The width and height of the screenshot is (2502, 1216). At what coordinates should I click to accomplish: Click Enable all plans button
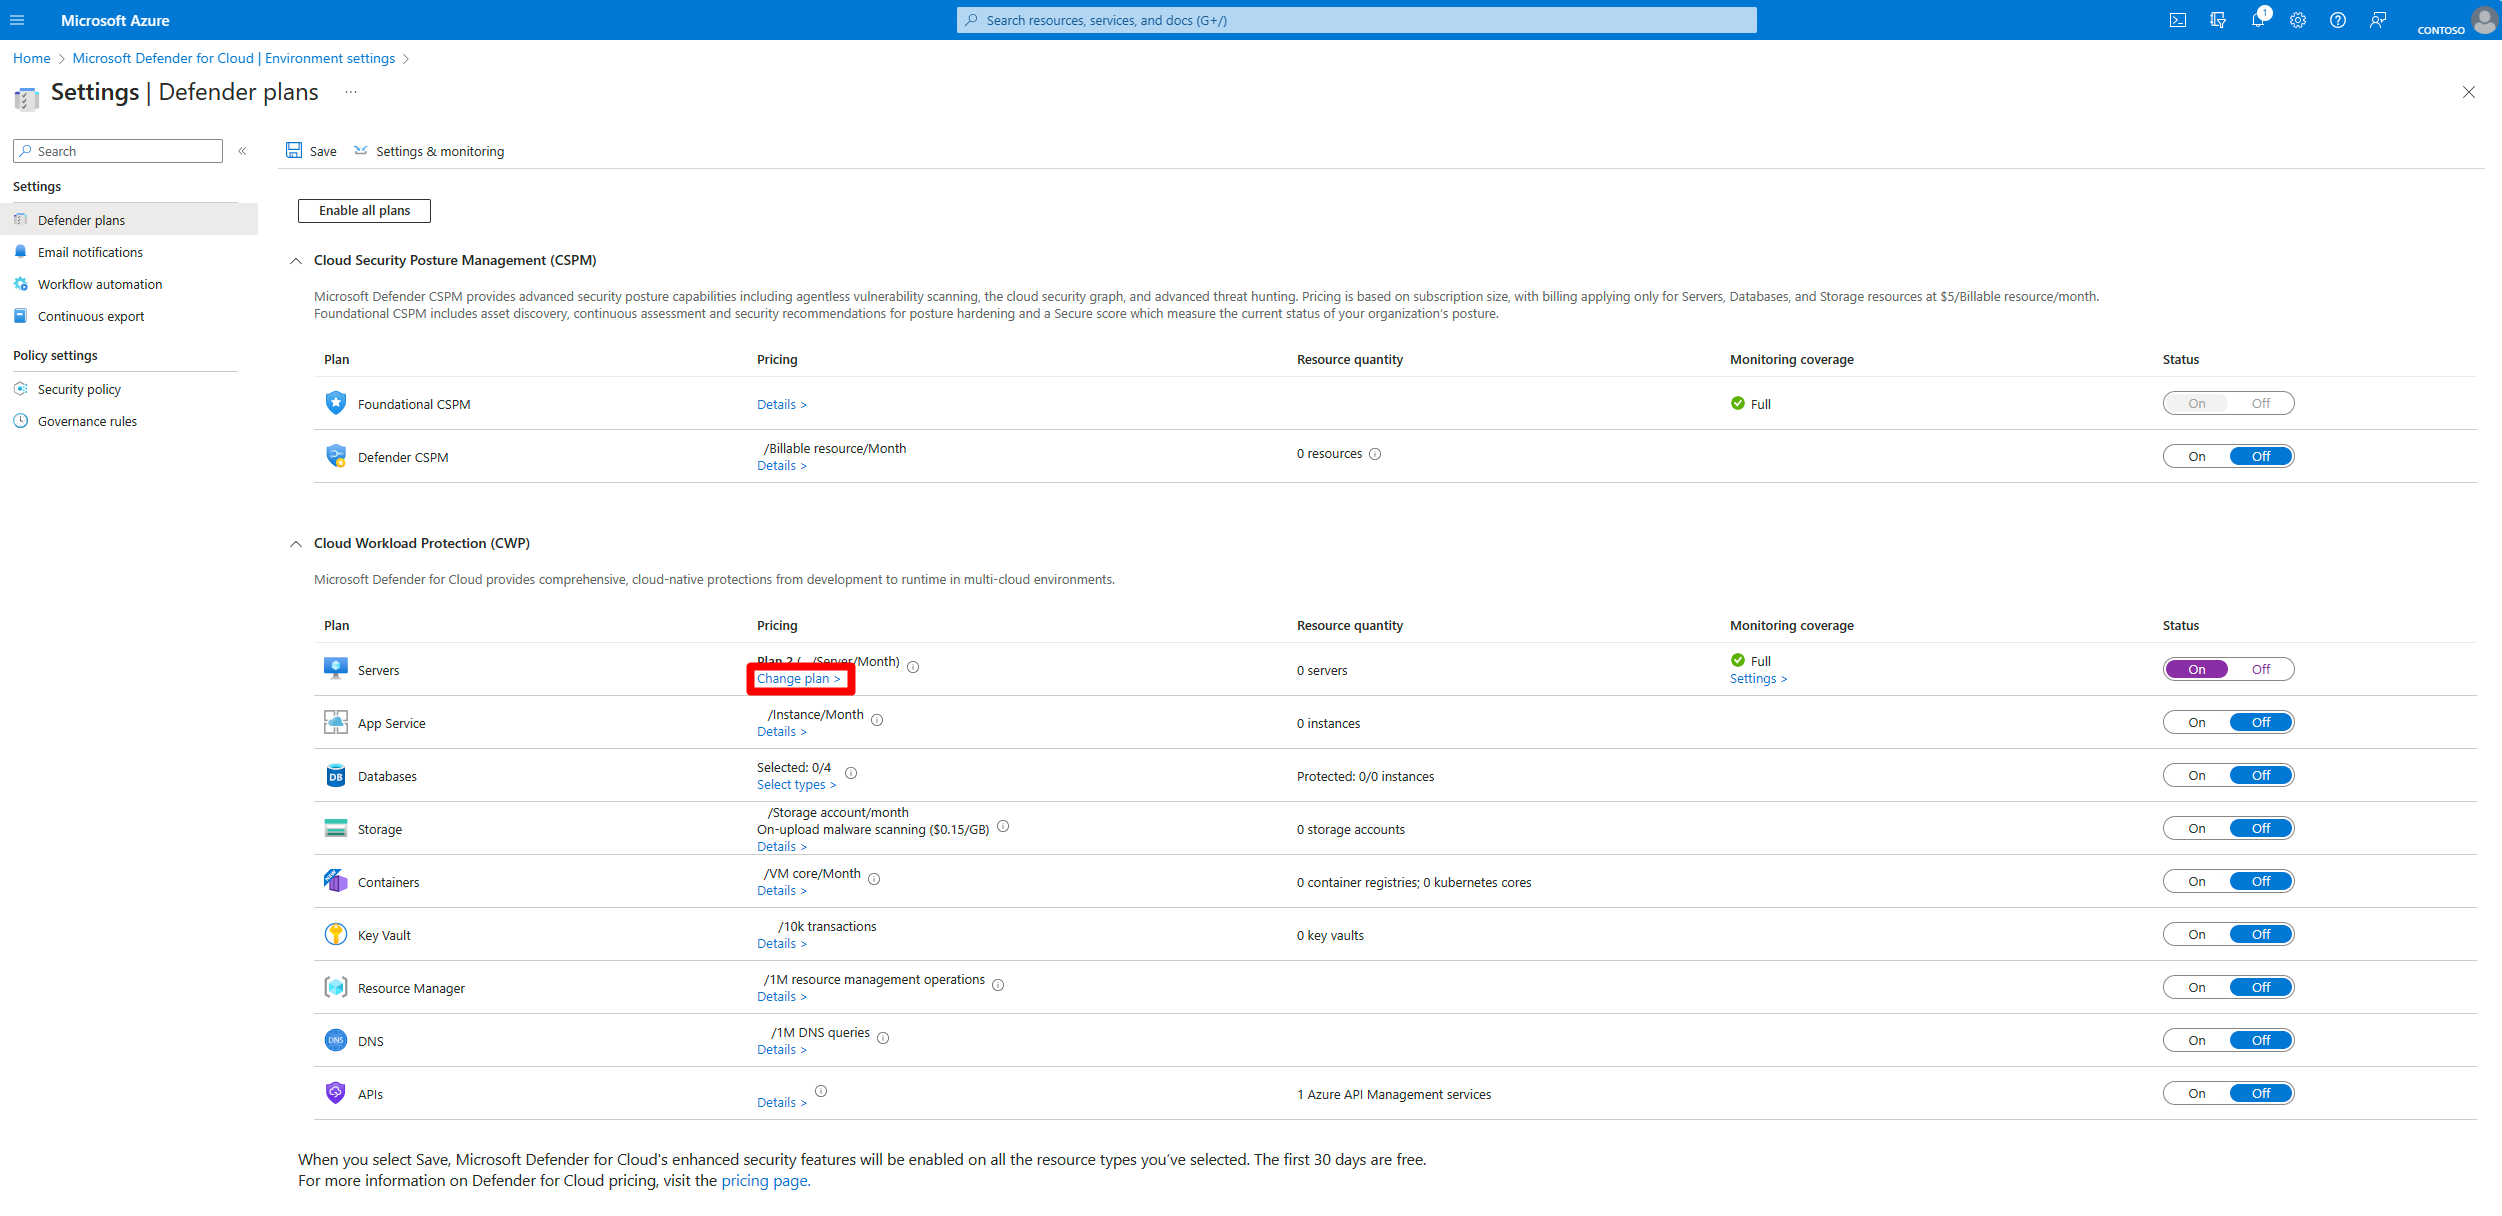364,209
